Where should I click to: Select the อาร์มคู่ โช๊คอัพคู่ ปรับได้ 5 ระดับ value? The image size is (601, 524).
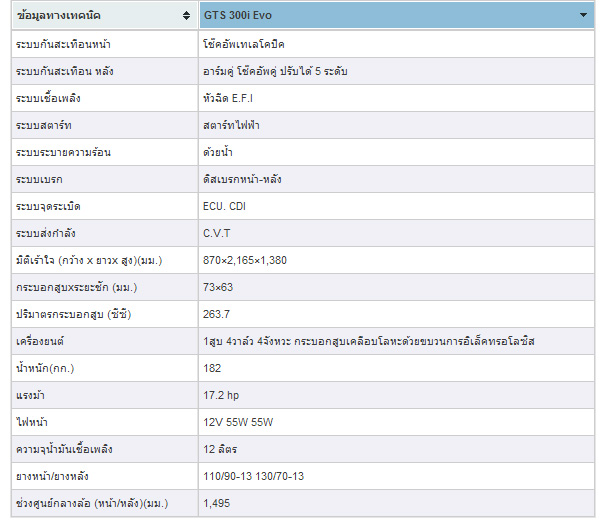[275, 72]
